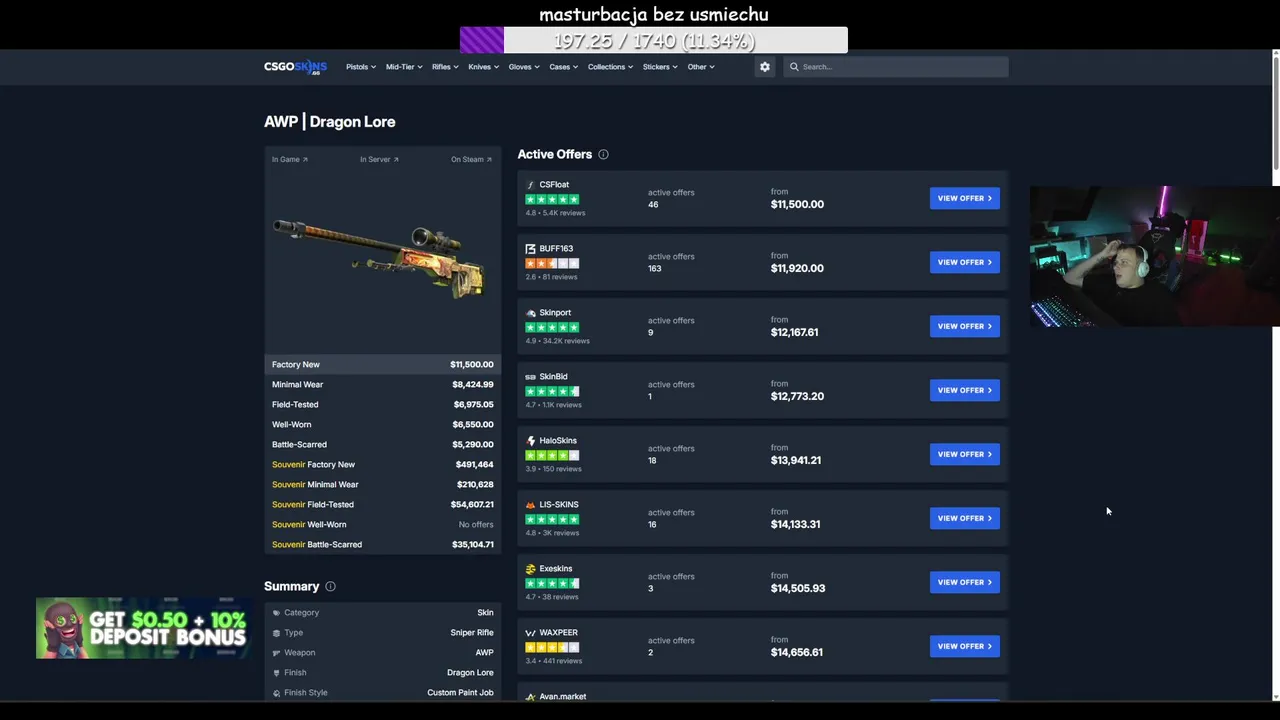View the BUFF163 offer

coord(964,262)
